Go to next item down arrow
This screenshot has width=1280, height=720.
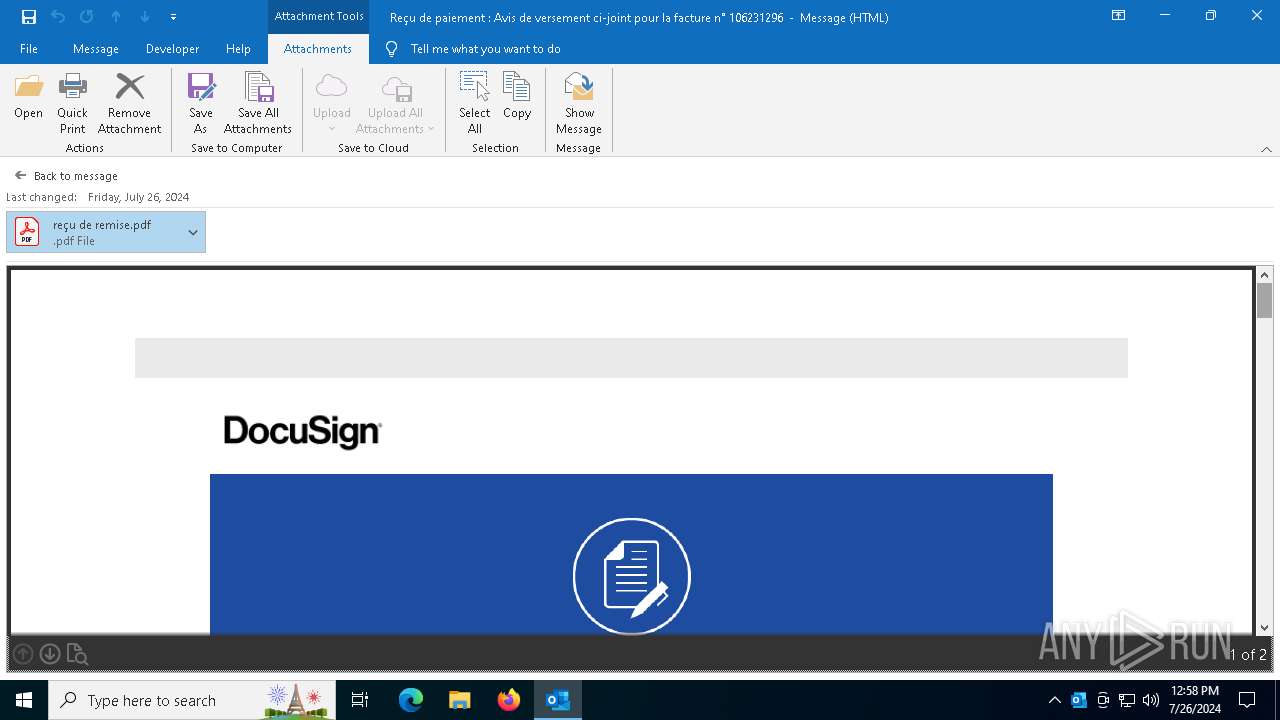(145, 17)
